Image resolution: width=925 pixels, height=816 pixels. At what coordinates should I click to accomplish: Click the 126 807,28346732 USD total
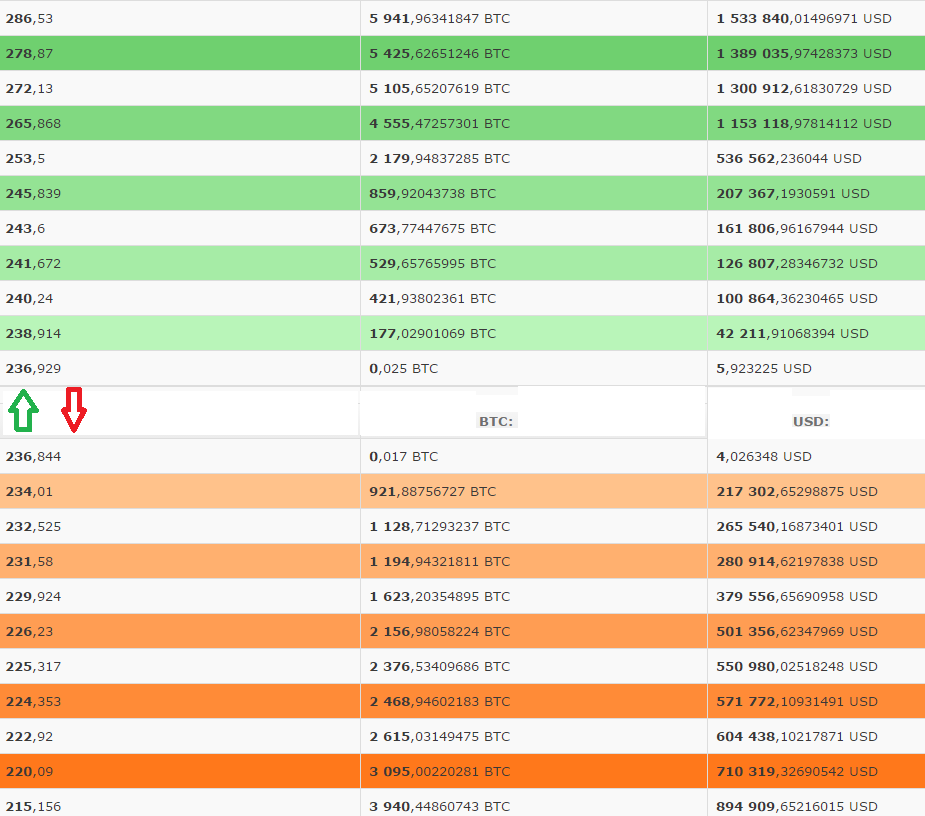click(x=797, y=263)
